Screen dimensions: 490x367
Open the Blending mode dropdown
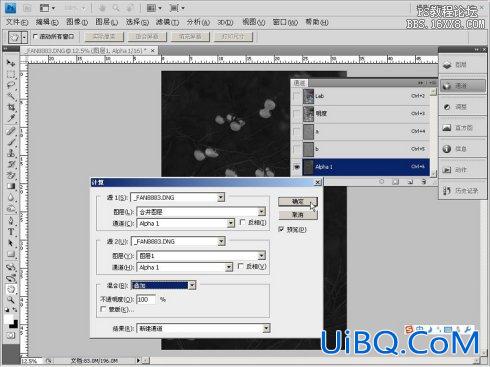[x=164, y=285]
